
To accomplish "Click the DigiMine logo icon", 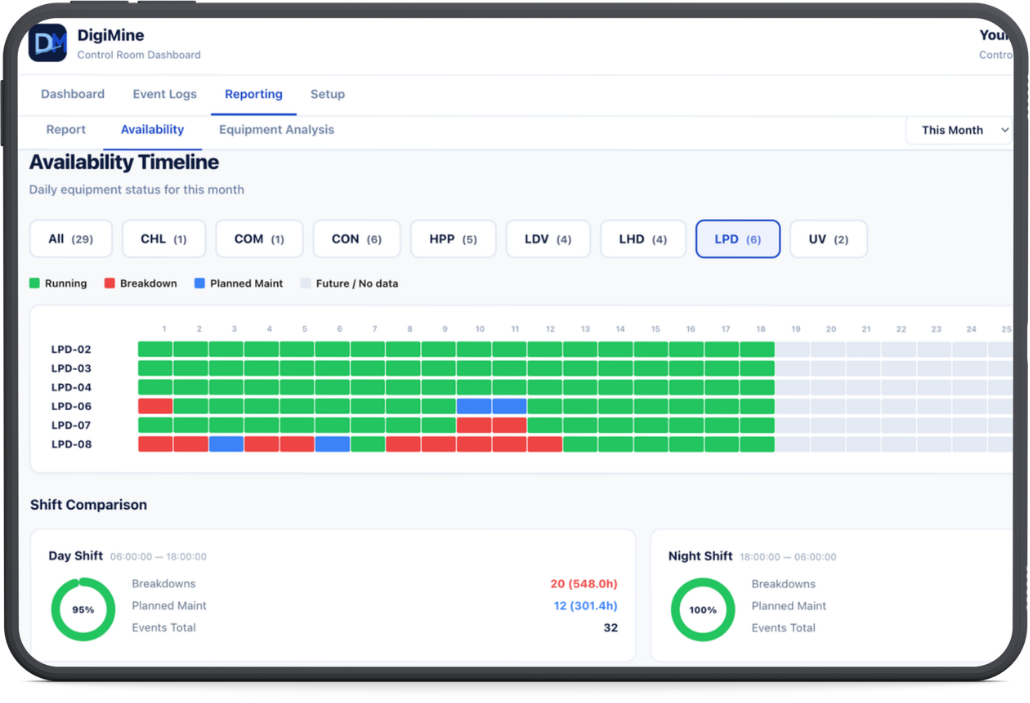I will pos(48,43).
